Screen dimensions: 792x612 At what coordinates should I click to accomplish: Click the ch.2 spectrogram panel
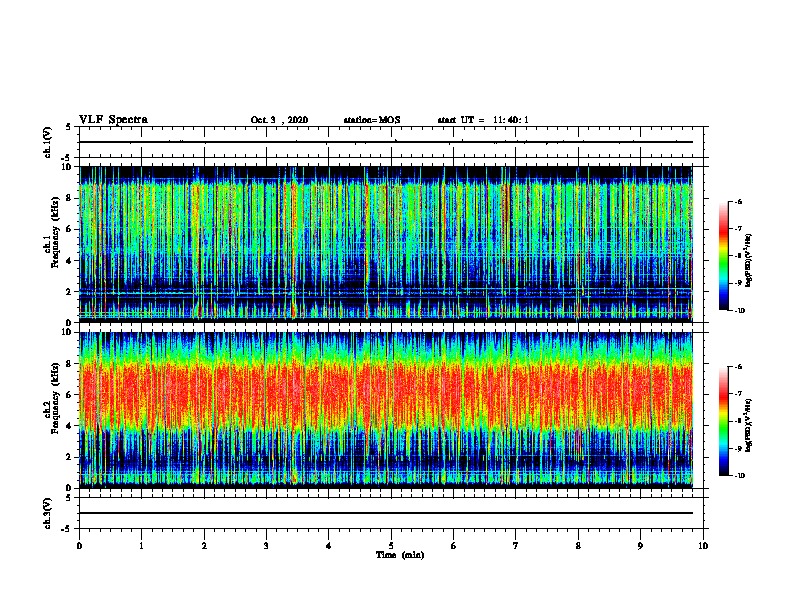click(x=386, y=410)
